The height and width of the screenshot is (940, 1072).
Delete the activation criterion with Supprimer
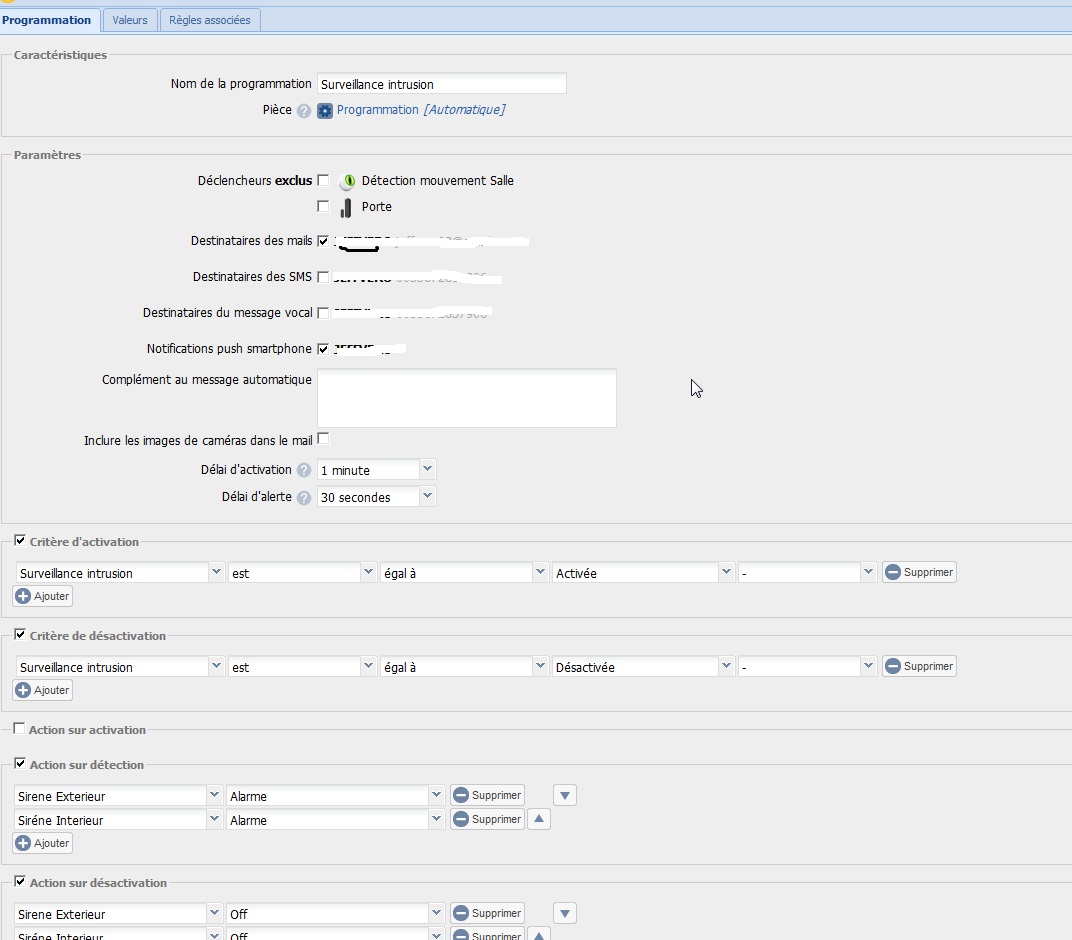coord(919,573)
